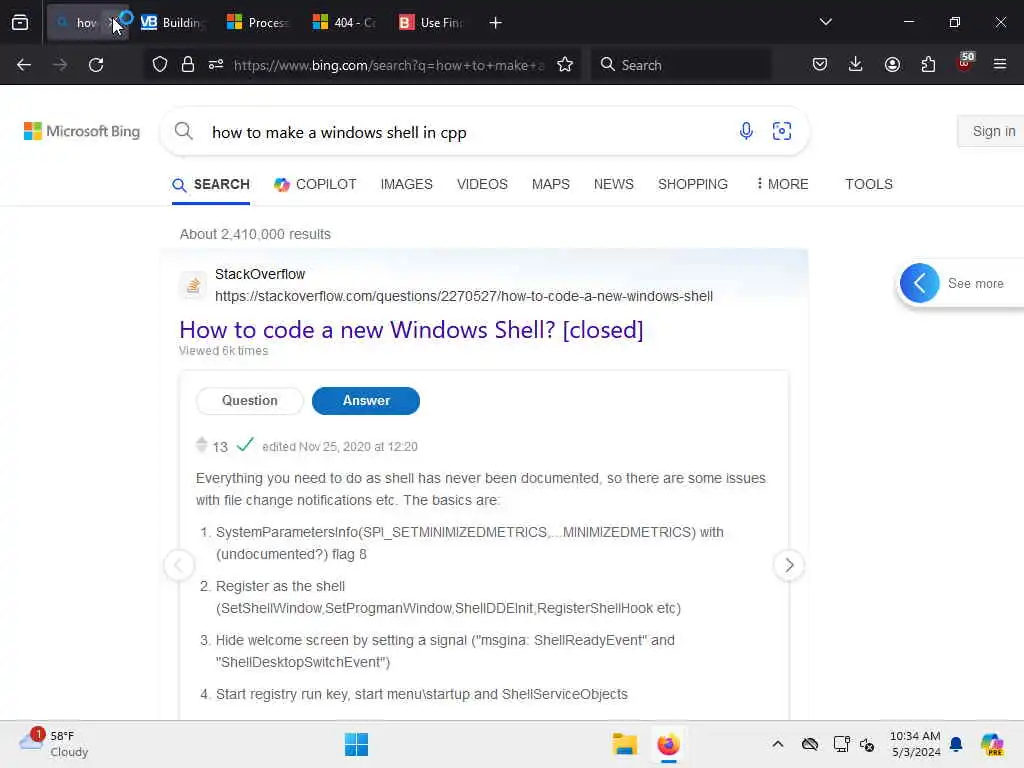
Task: Open Firefox application hamburger menu
Action: (x=1000, y=65)
